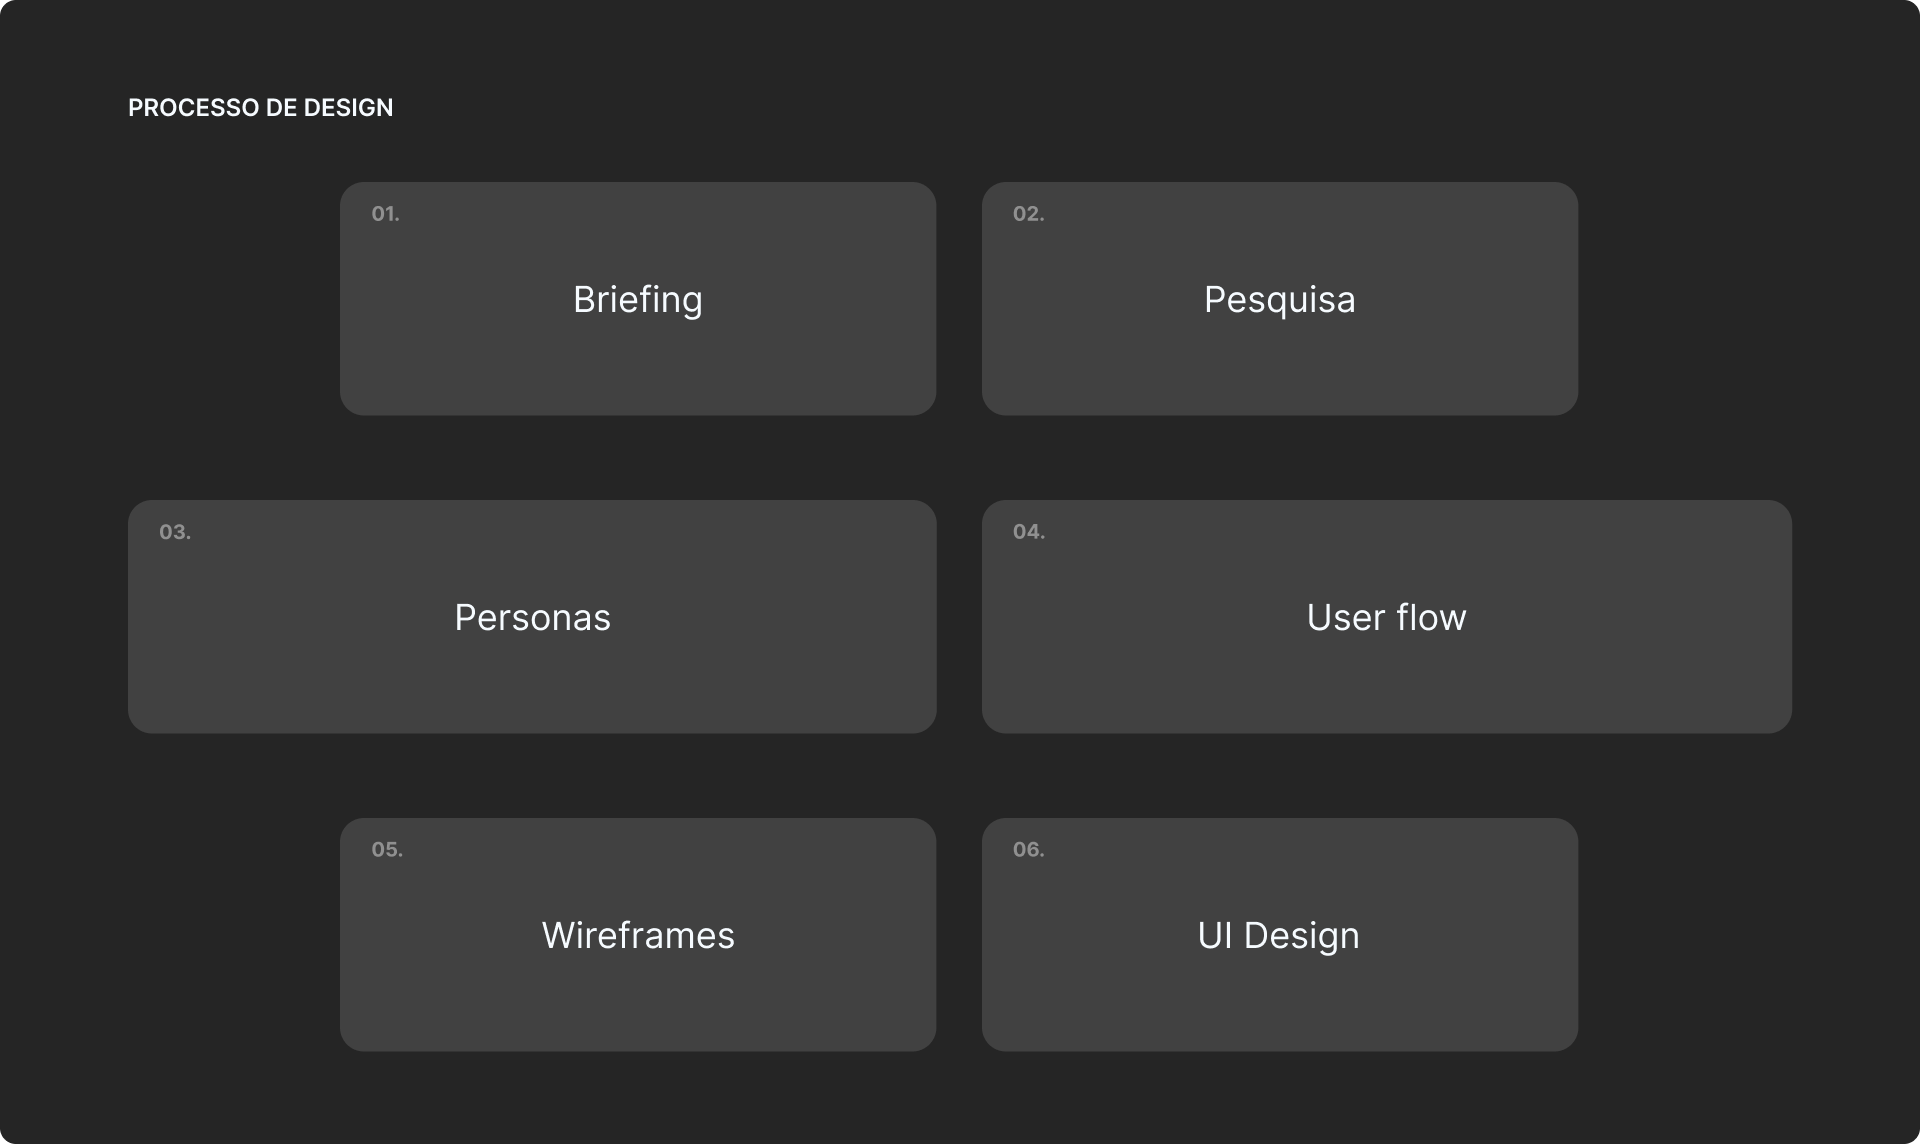Click the 'Personas' title text
Screen dimensions: 1920x1144
point(532,618)
